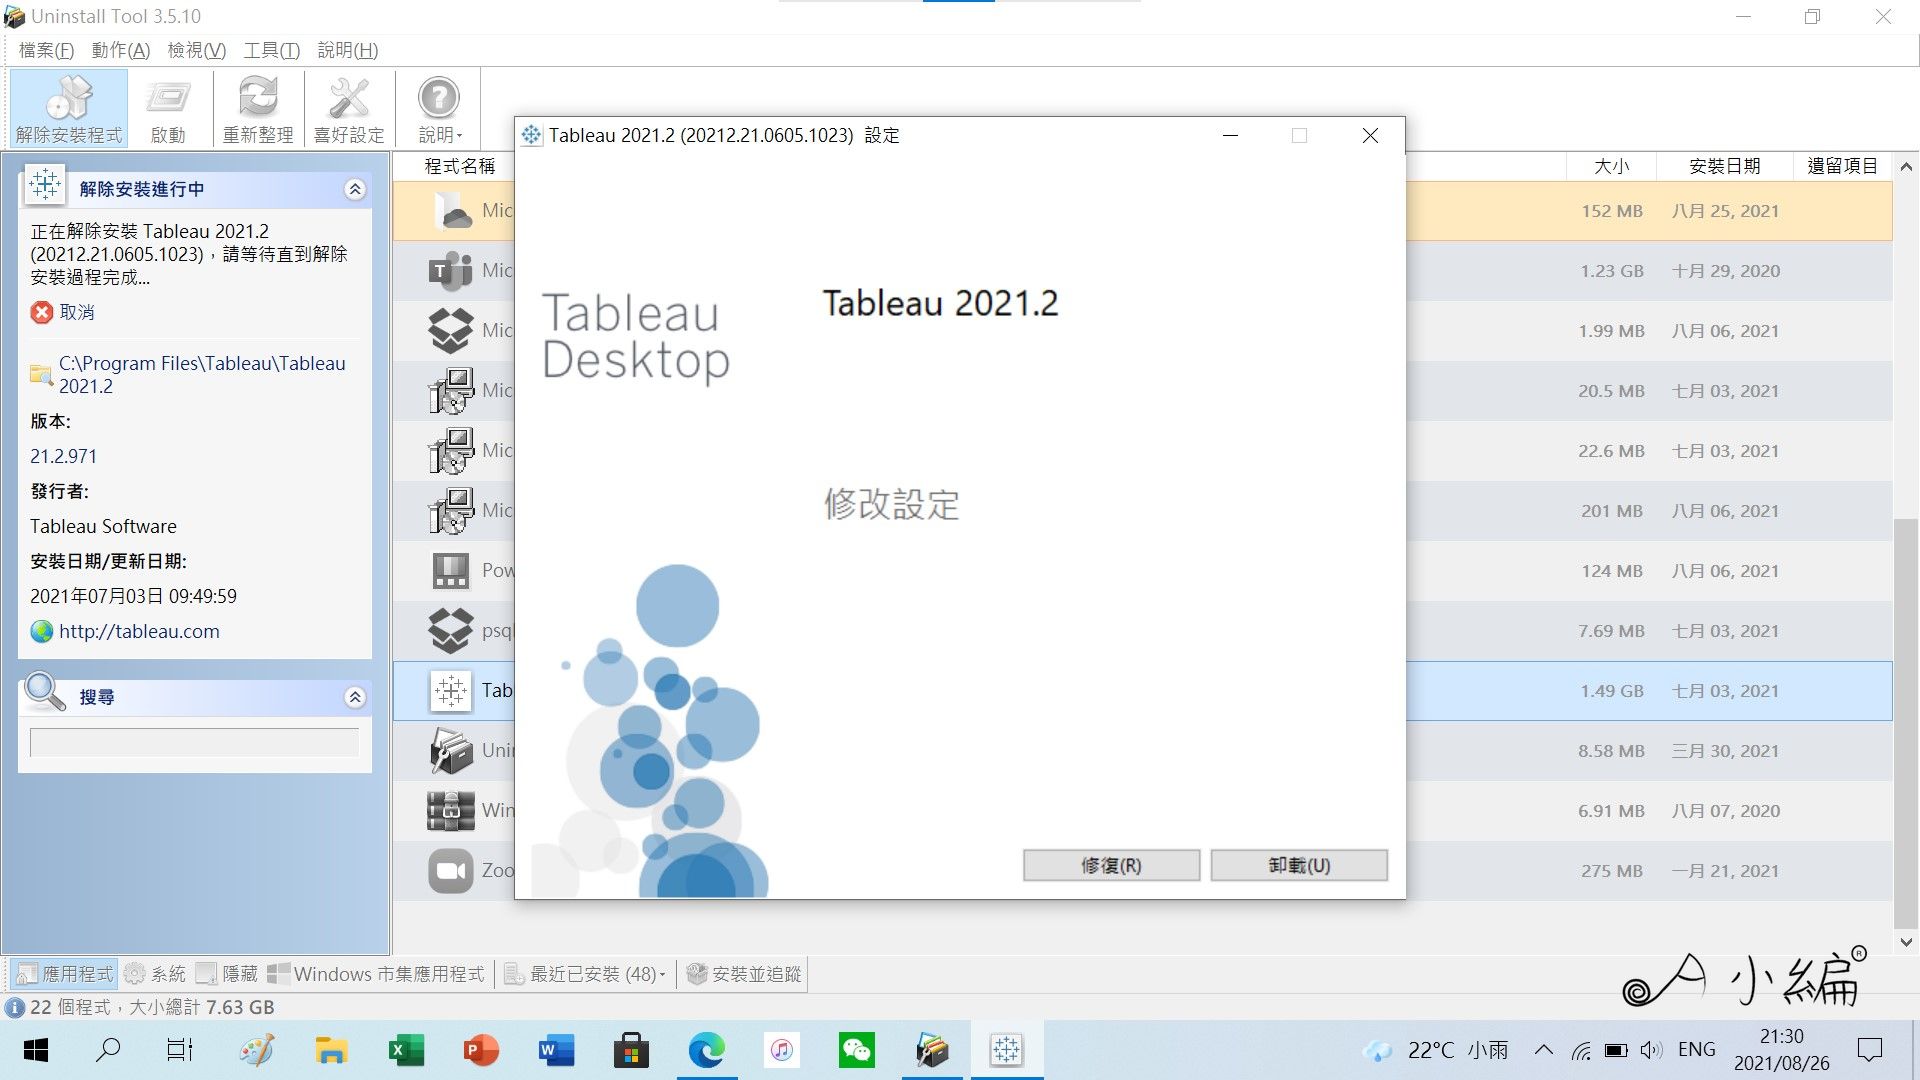Click the list scrollbar up arrow
This screenshot has width=1920, height=1080.
(1906, 166)
